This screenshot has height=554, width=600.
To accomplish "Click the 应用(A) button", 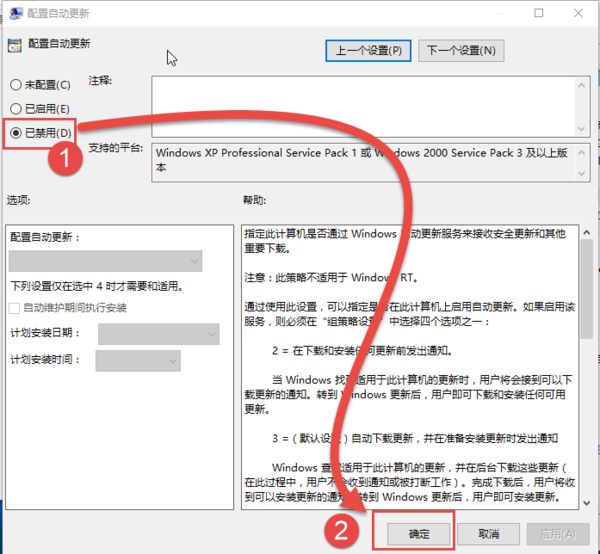I will (x=558, y=534).
